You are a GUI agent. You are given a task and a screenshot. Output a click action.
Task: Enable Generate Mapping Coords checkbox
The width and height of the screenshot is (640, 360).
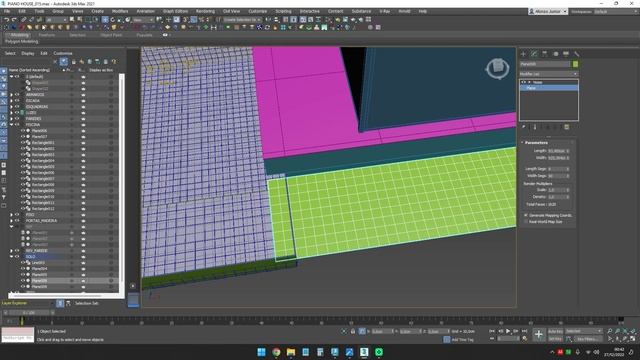coord(526,215)
